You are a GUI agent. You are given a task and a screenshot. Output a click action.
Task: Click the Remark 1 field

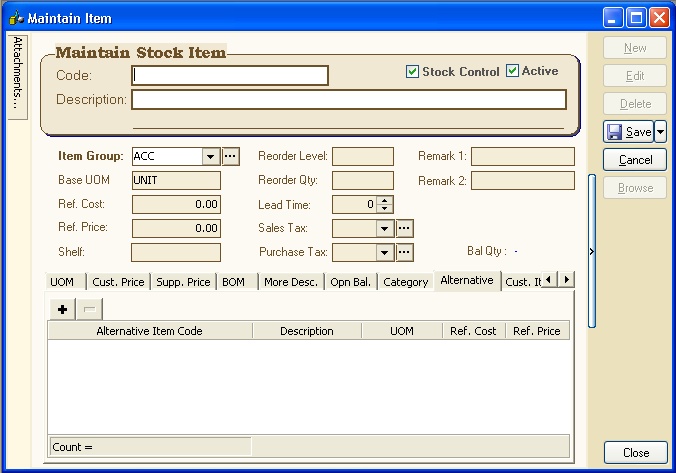click(523, 157)
